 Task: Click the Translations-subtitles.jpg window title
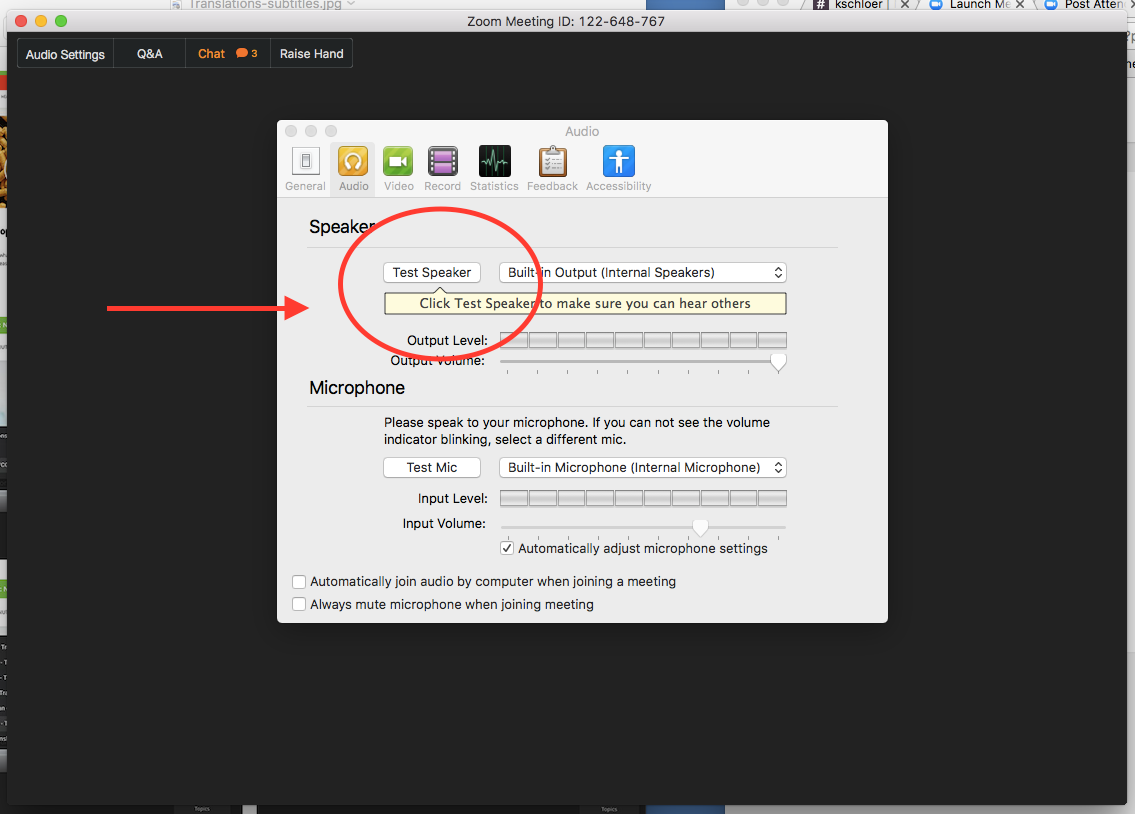(264, 4)
